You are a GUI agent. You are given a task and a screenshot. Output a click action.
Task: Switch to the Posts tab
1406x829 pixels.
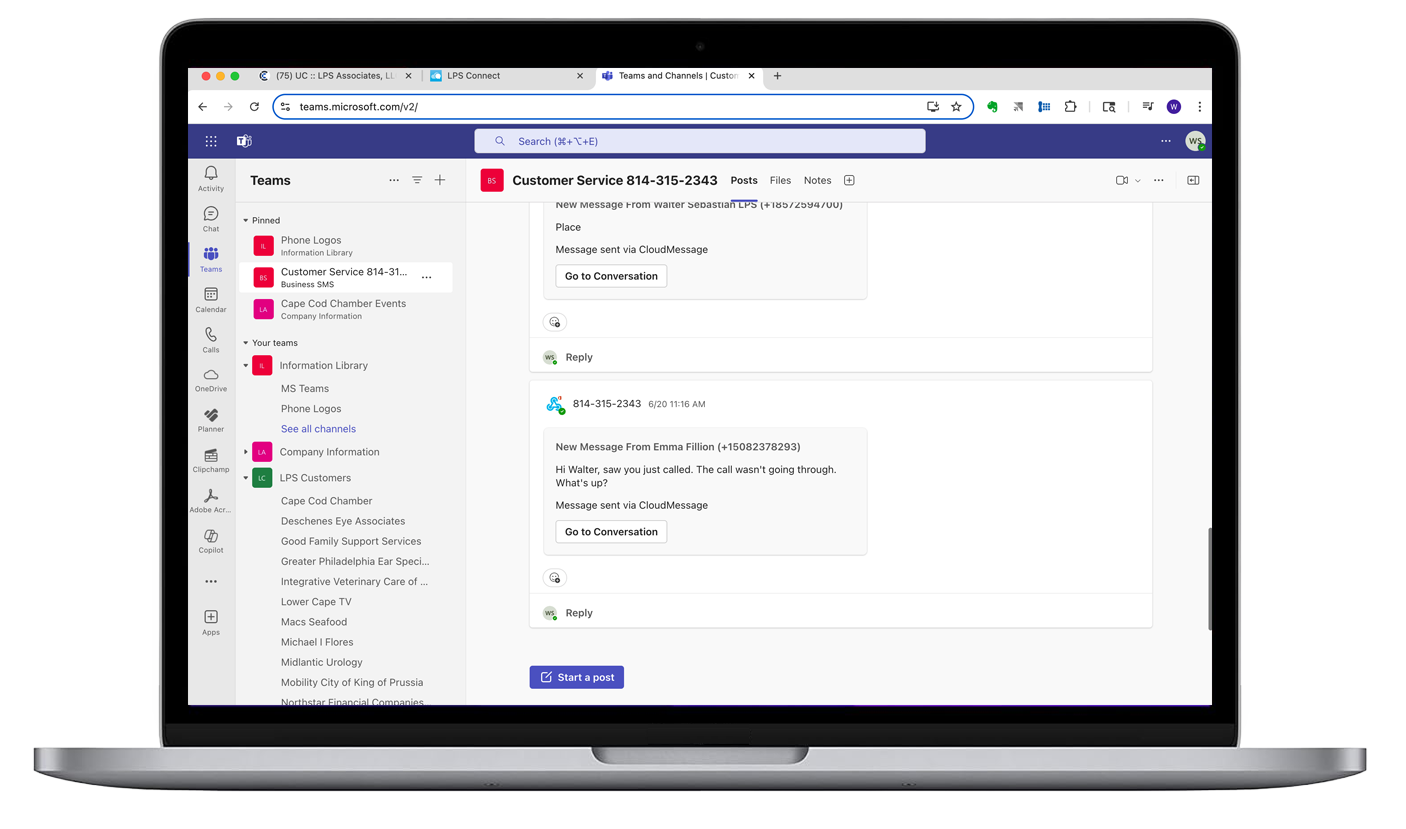point(744,180)
